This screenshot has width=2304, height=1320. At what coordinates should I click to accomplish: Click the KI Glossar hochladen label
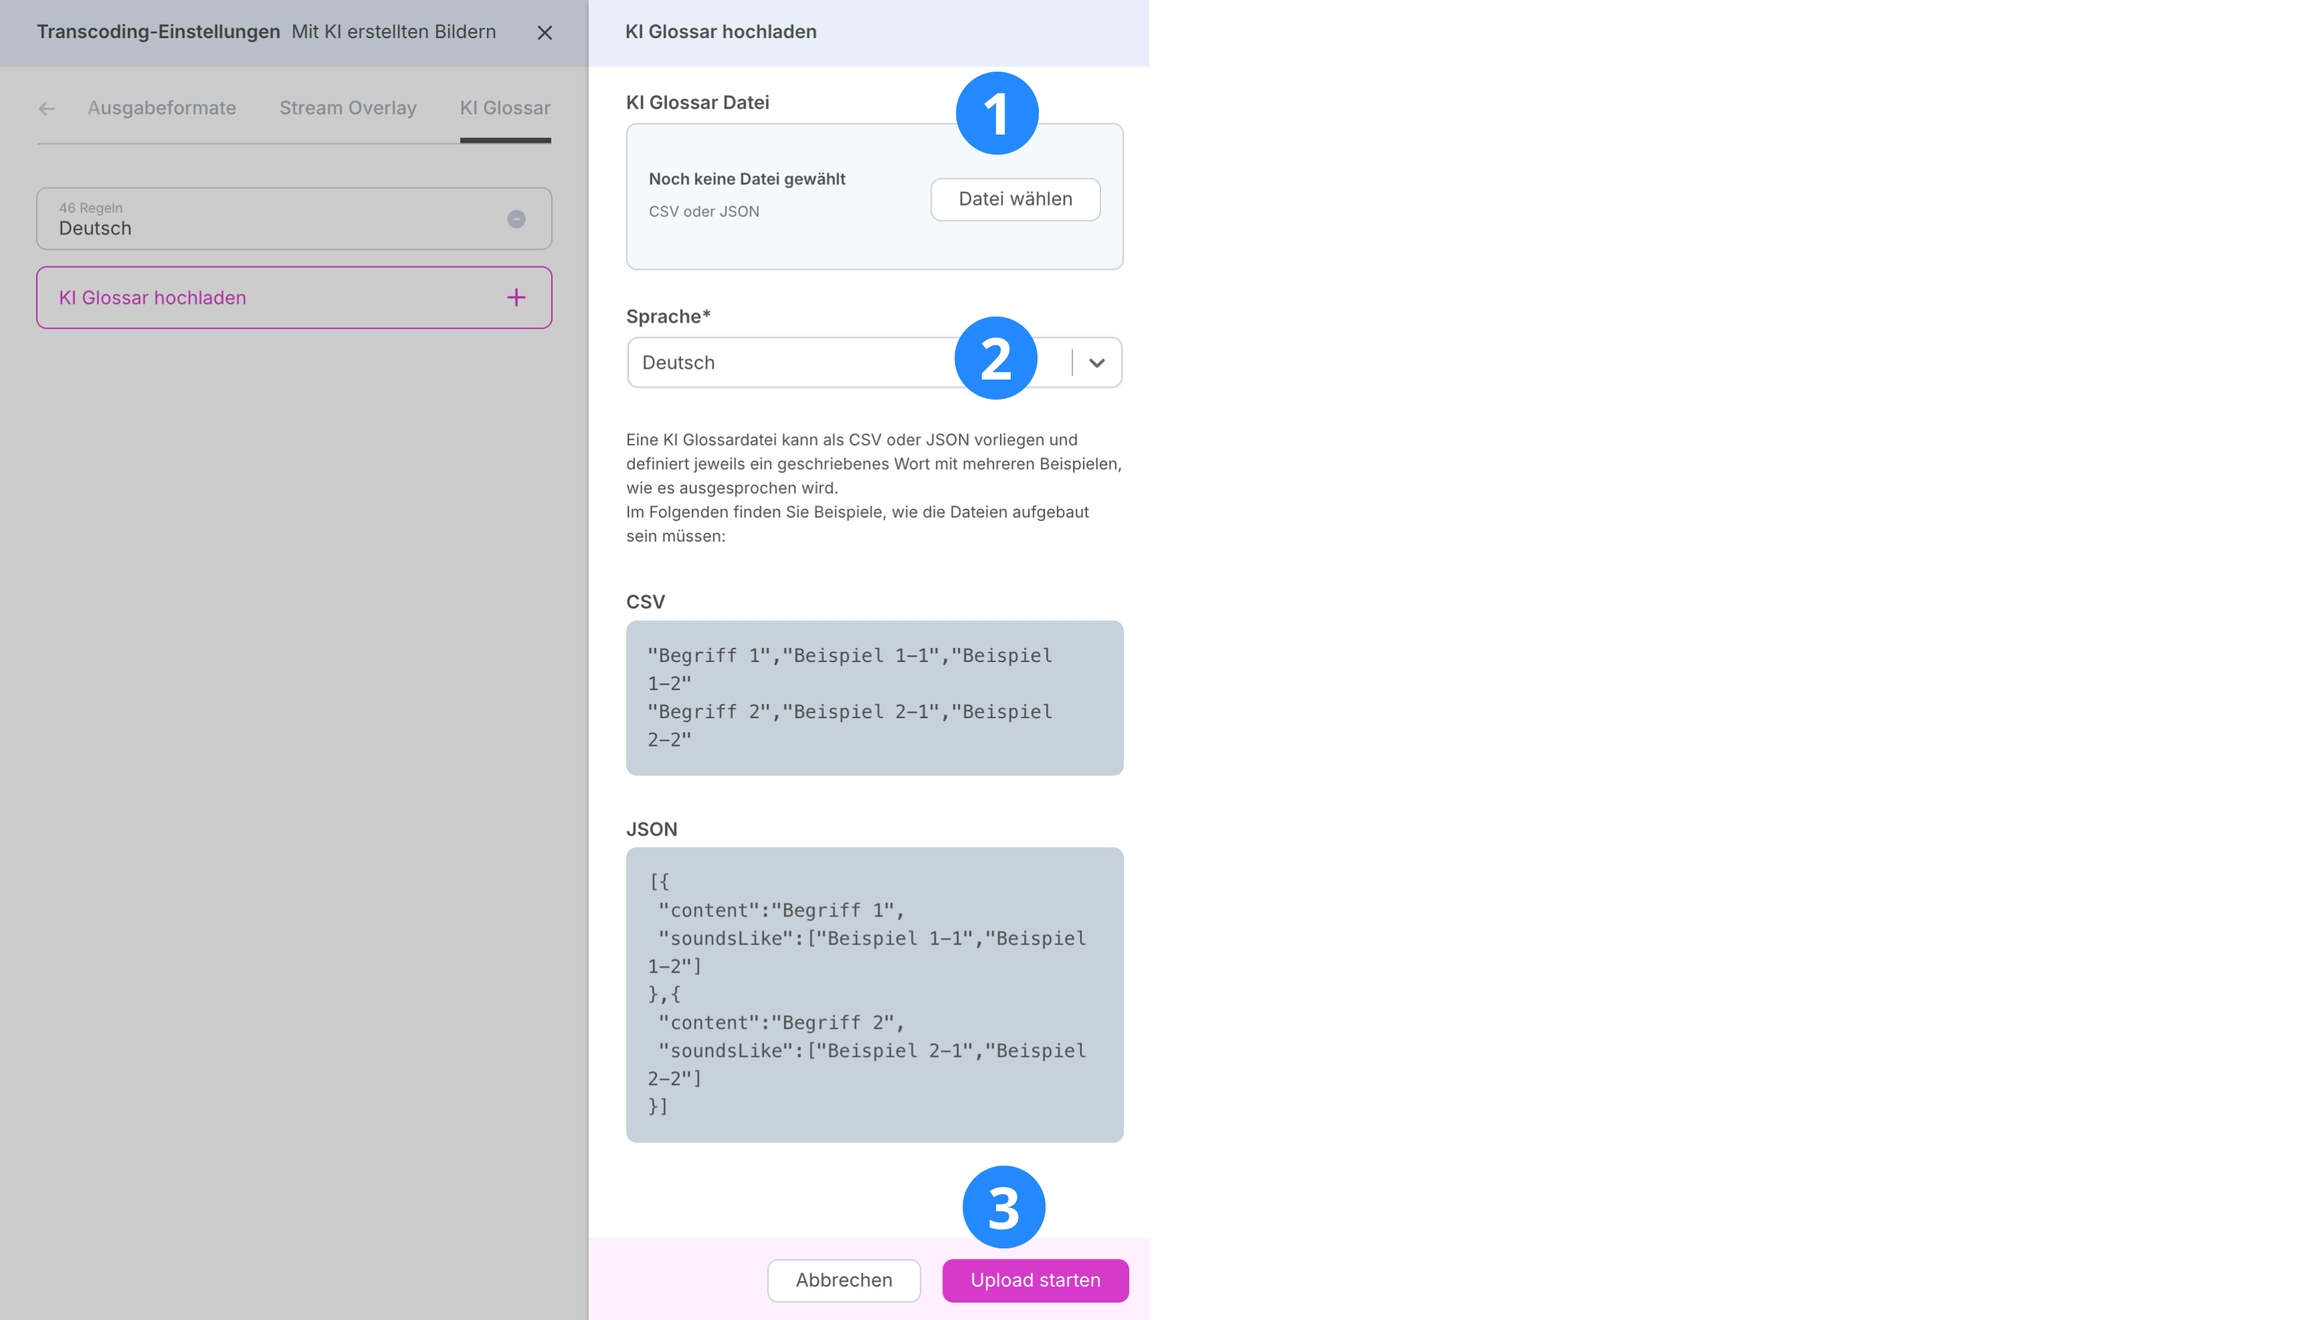click(x=153, y=298)
